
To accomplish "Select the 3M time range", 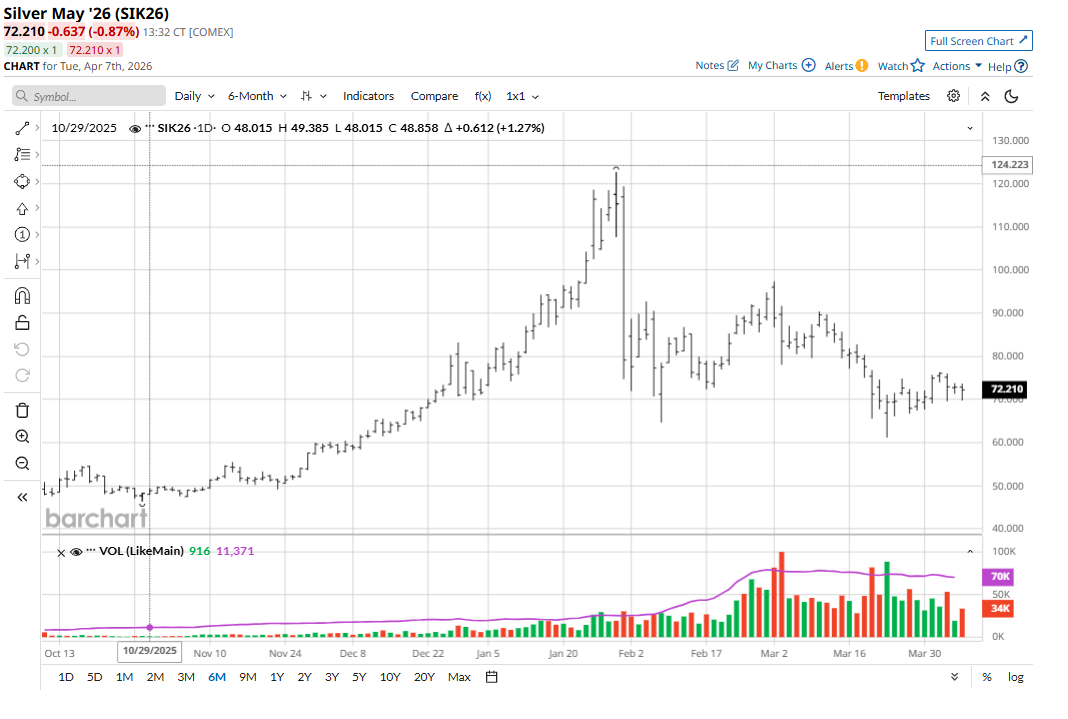I will (186, 677).
